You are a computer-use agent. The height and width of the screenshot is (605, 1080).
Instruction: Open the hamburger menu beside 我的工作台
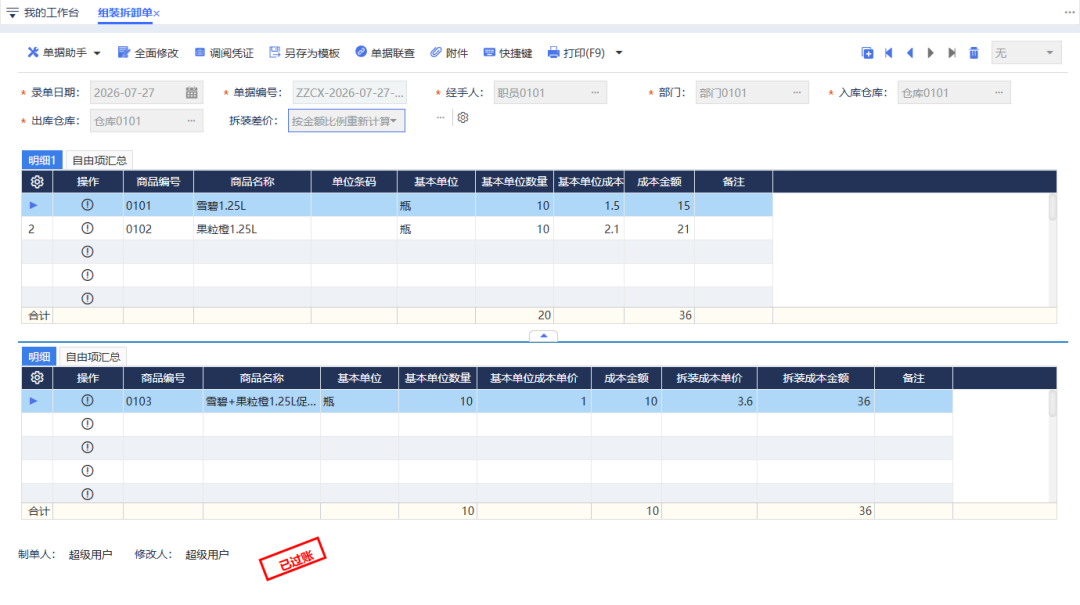pos(12,12)
